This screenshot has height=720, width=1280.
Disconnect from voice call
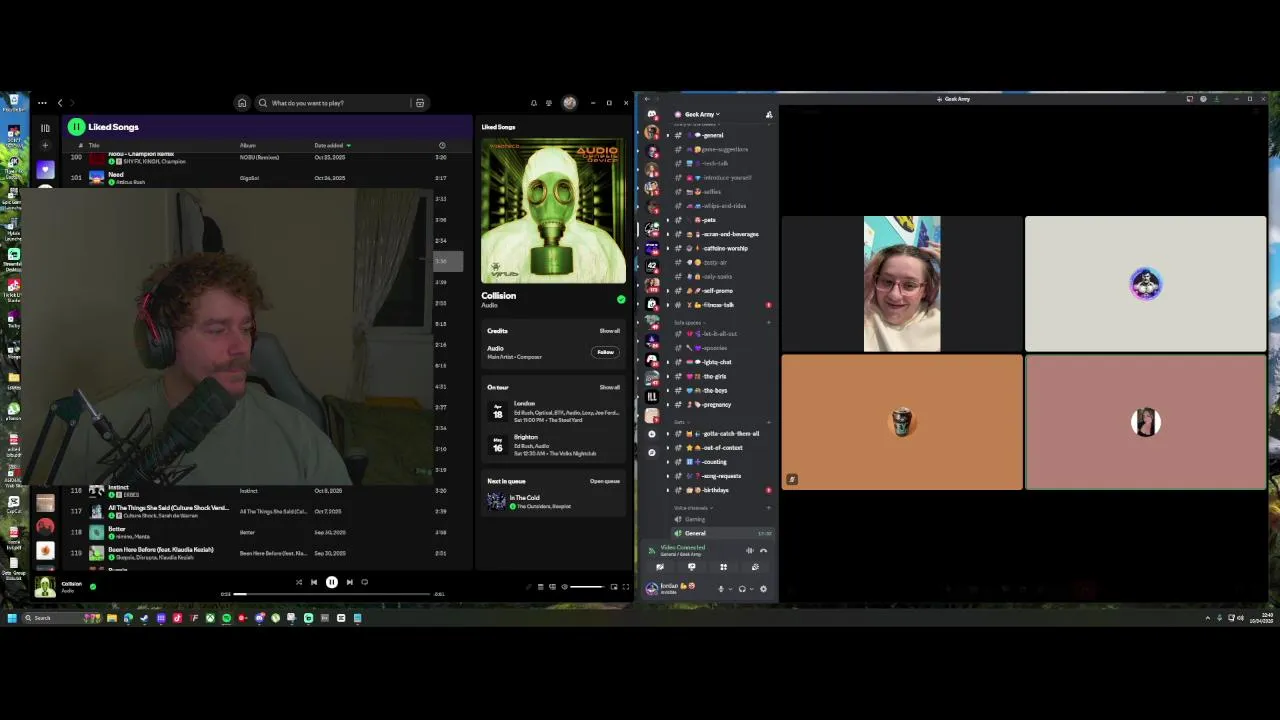click(763, 551)
